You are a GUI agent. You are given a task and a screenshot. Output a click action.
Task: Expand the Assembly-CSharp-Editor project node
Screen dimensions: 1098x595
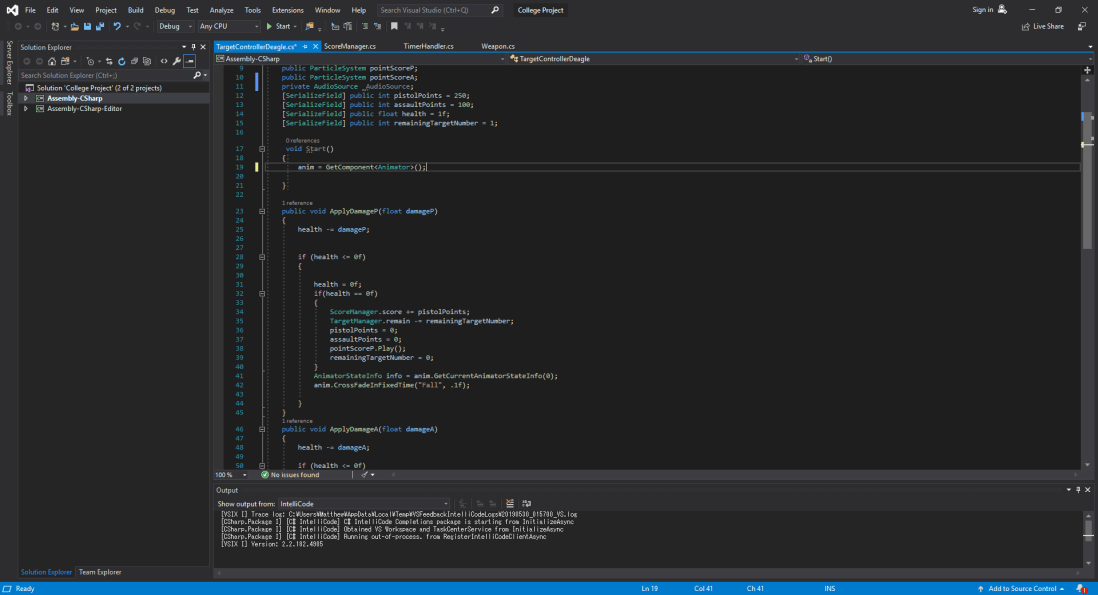pos(26,109)
